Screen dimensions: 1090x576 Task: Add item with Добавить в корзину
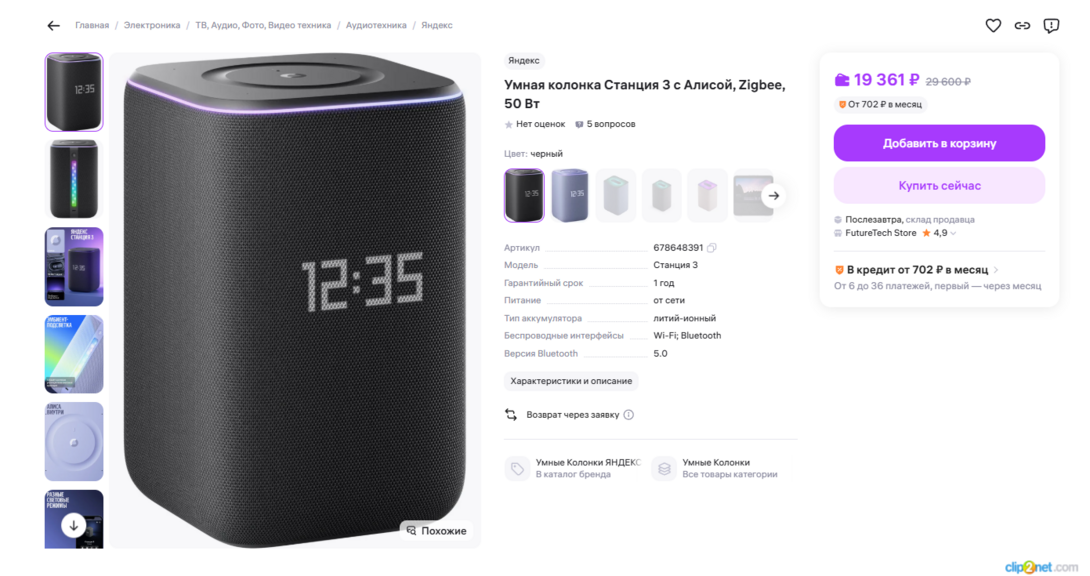[x=939, y=143]
